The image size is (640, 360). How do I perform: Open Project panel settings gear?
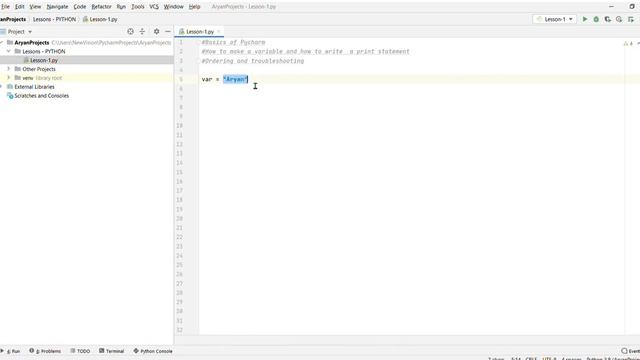click(156, 31)
